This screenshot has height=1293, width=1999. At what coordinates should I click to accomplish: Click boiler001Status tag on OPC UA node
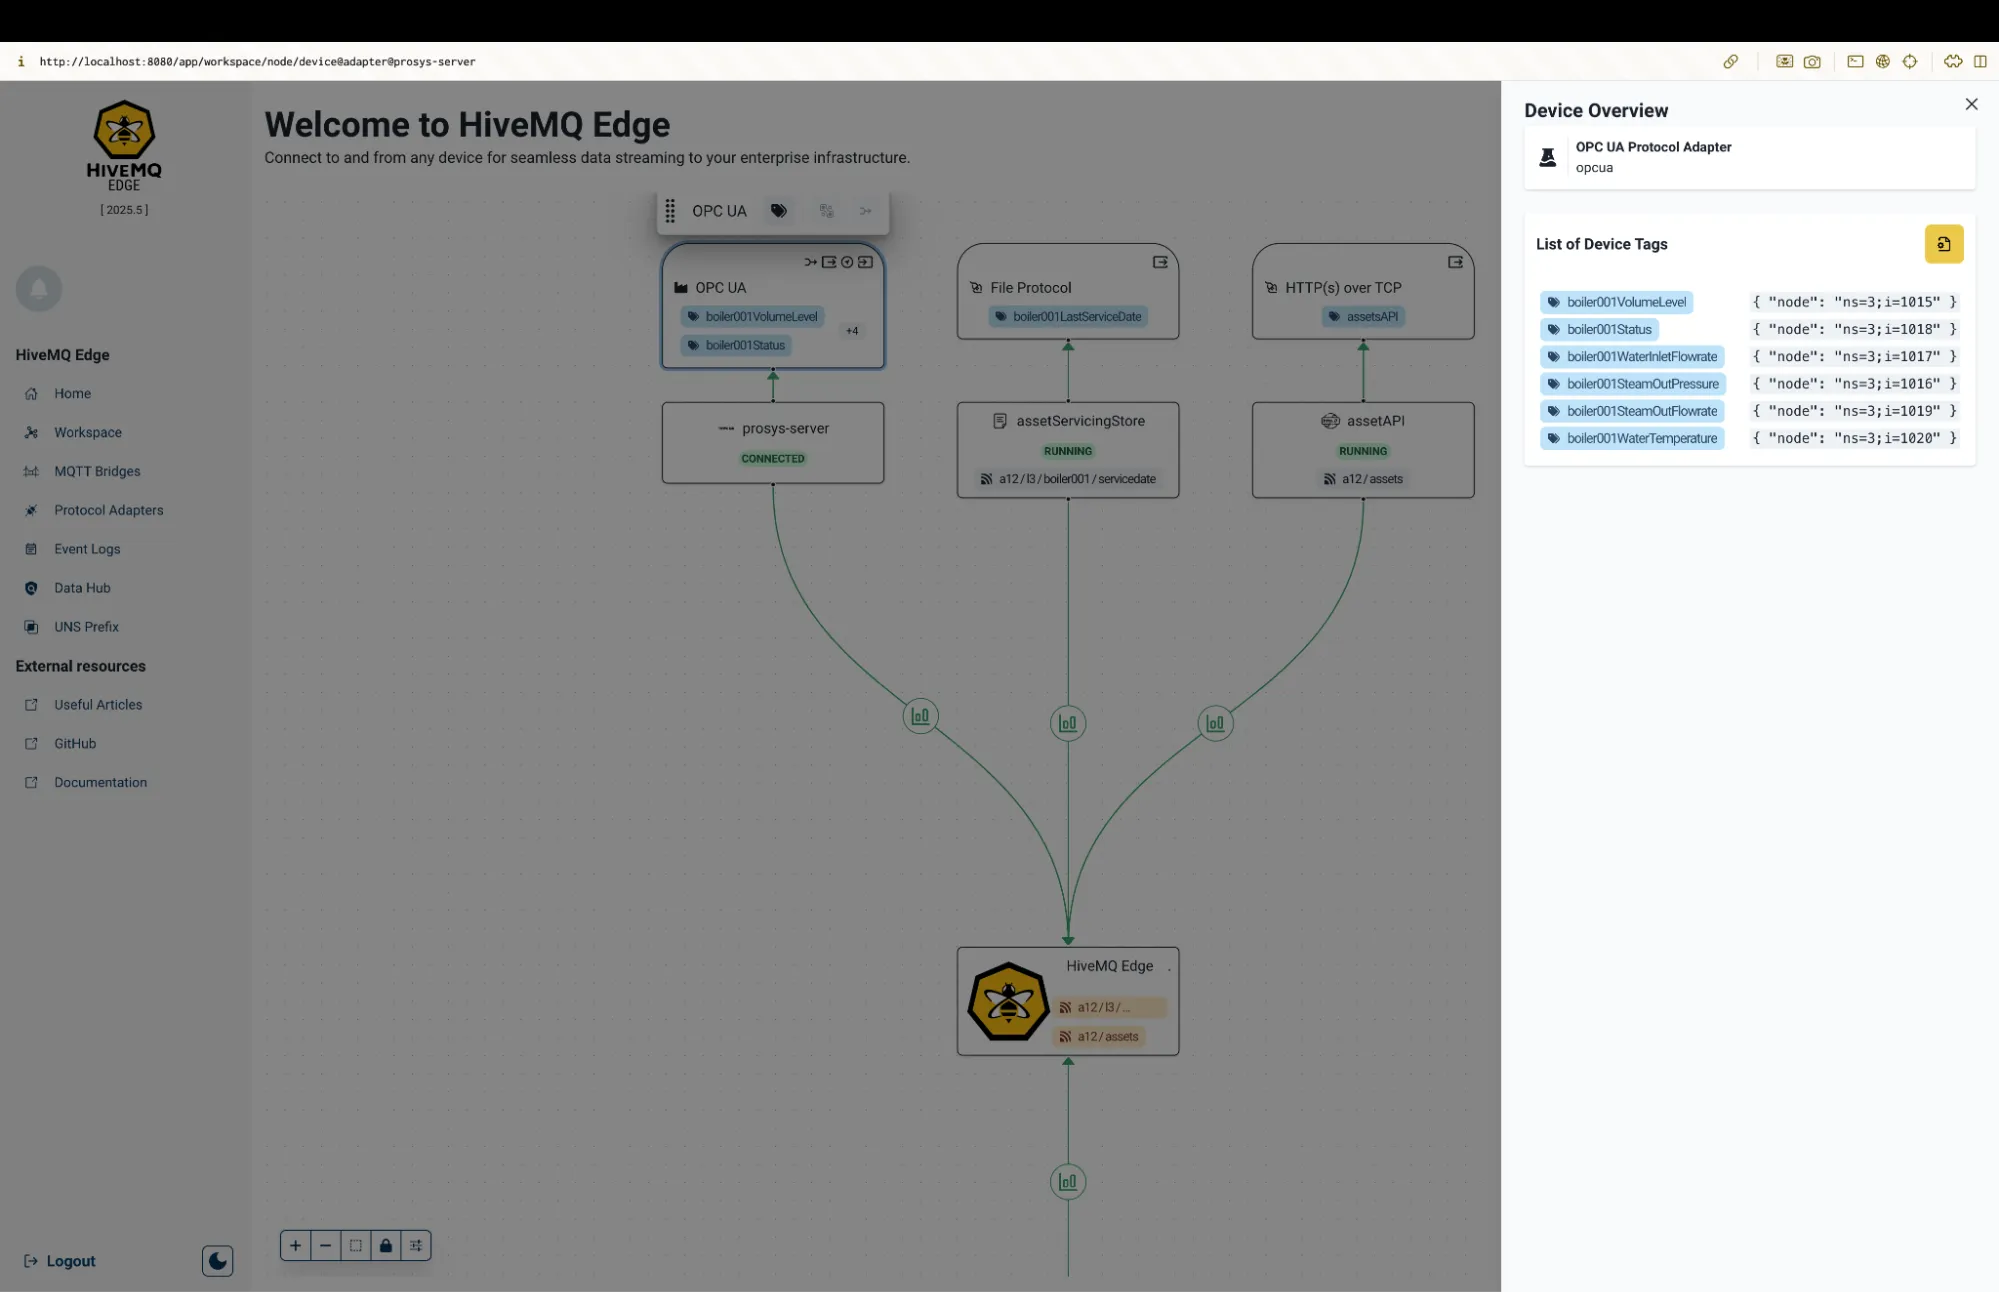point(736,345)
